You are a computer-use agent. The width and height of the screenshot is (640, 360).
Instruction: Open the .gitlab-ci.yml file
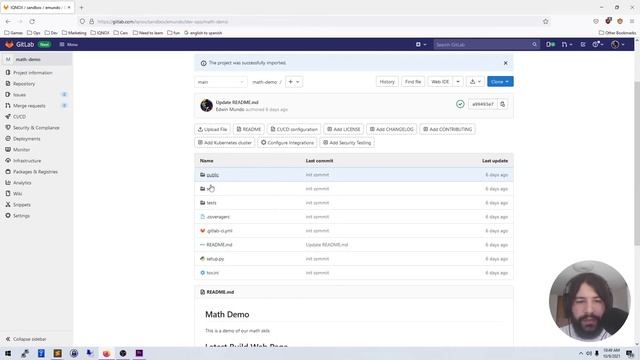[219, 231]
